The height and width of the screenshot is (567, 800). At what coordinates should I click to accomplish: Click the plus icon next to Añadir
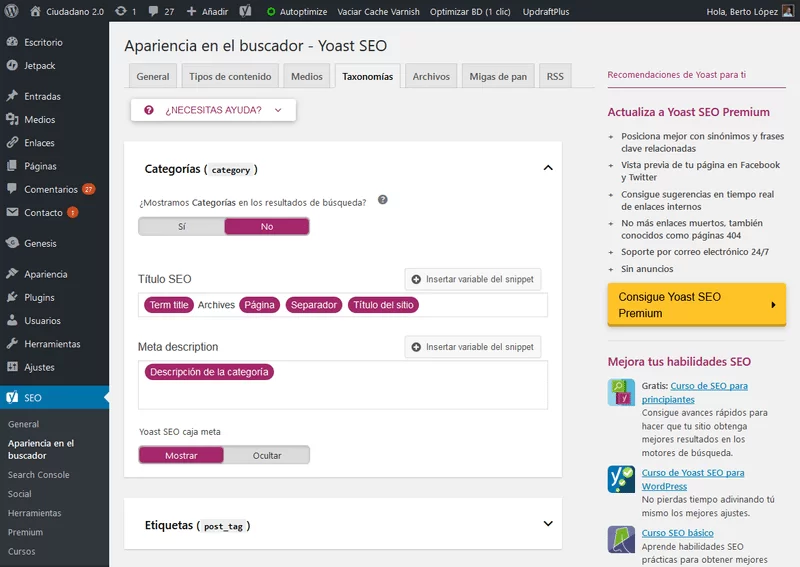pyautogui.click(x=191, y=11)
